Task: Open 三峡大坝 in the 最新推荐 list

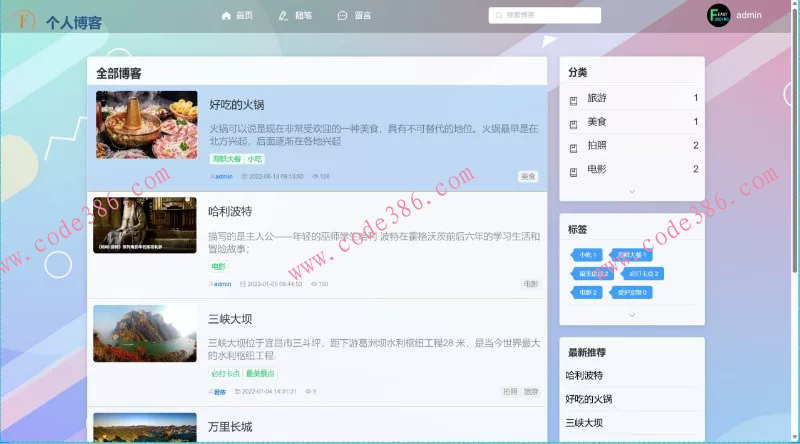Action: click(x=584, y=423)
